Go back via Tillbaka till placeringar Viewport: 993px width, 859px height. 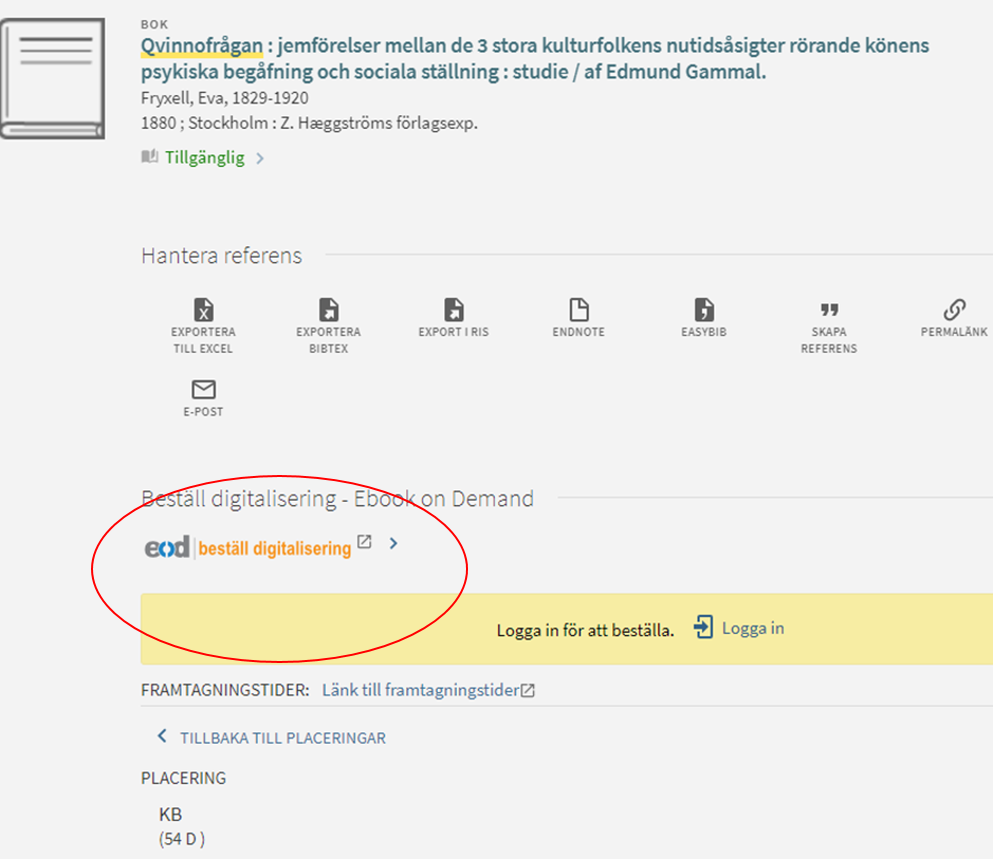(282, 738)
